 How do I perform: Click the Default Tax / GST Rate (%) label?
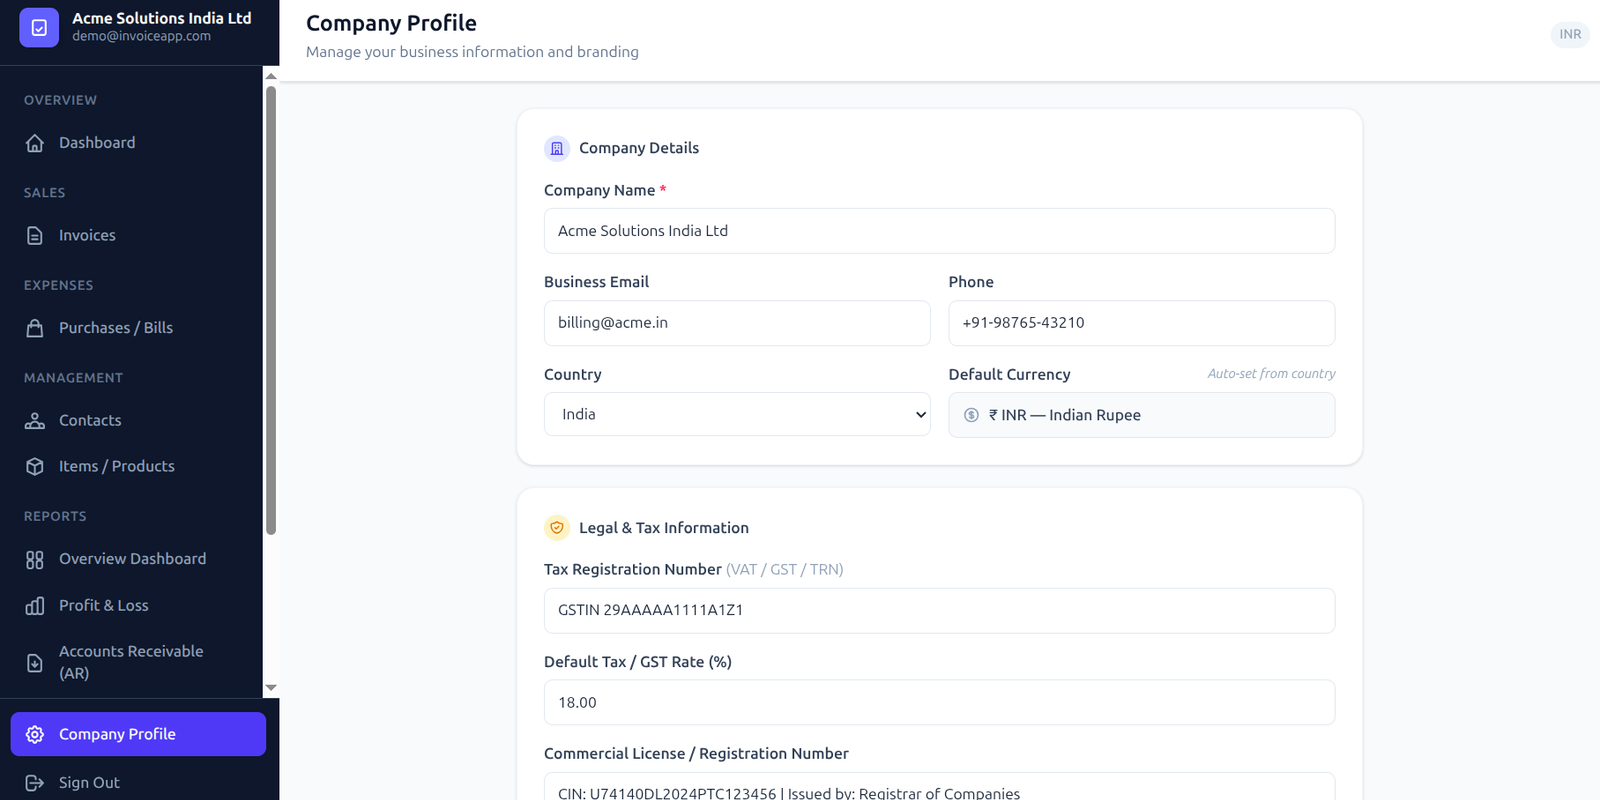638,662
